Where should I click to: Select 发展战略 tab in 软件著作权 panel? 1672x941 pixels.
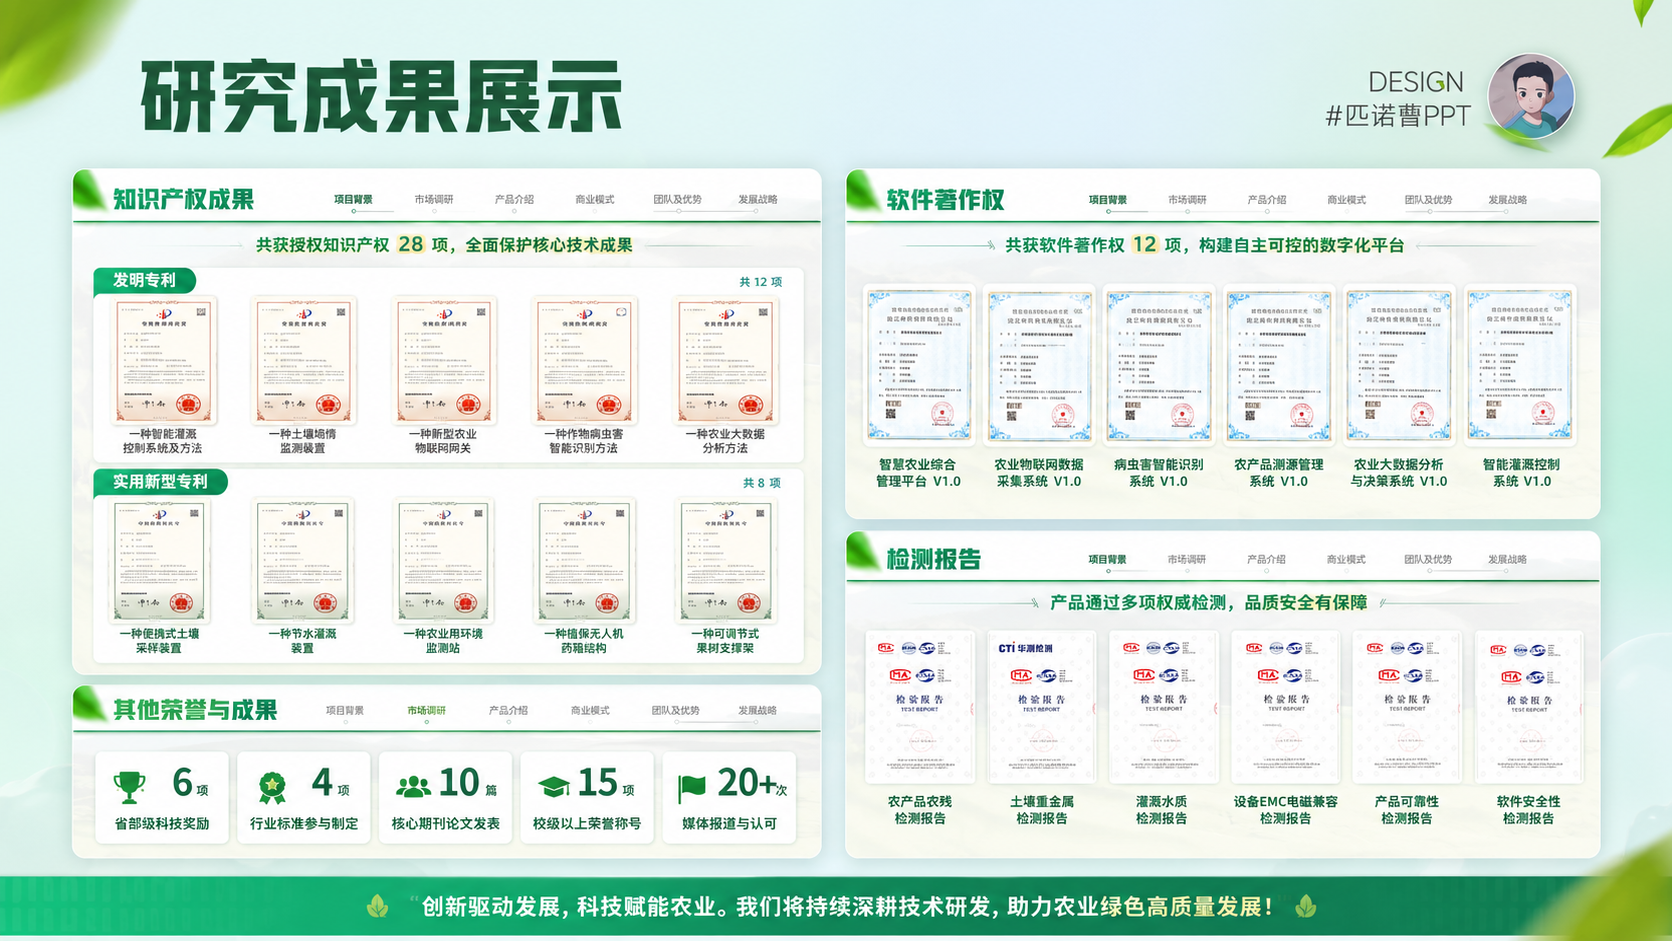tap(1507, 200)
